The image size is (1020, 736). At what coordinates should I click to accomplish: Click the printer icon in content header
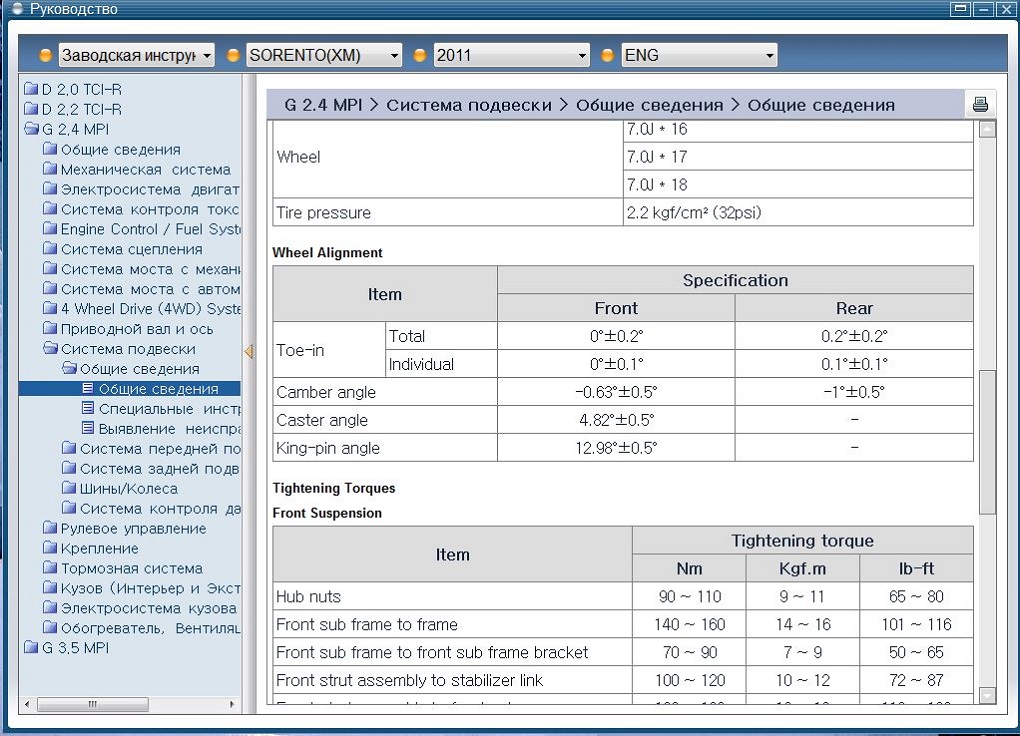pyautogui.click(x=980, y=104)
